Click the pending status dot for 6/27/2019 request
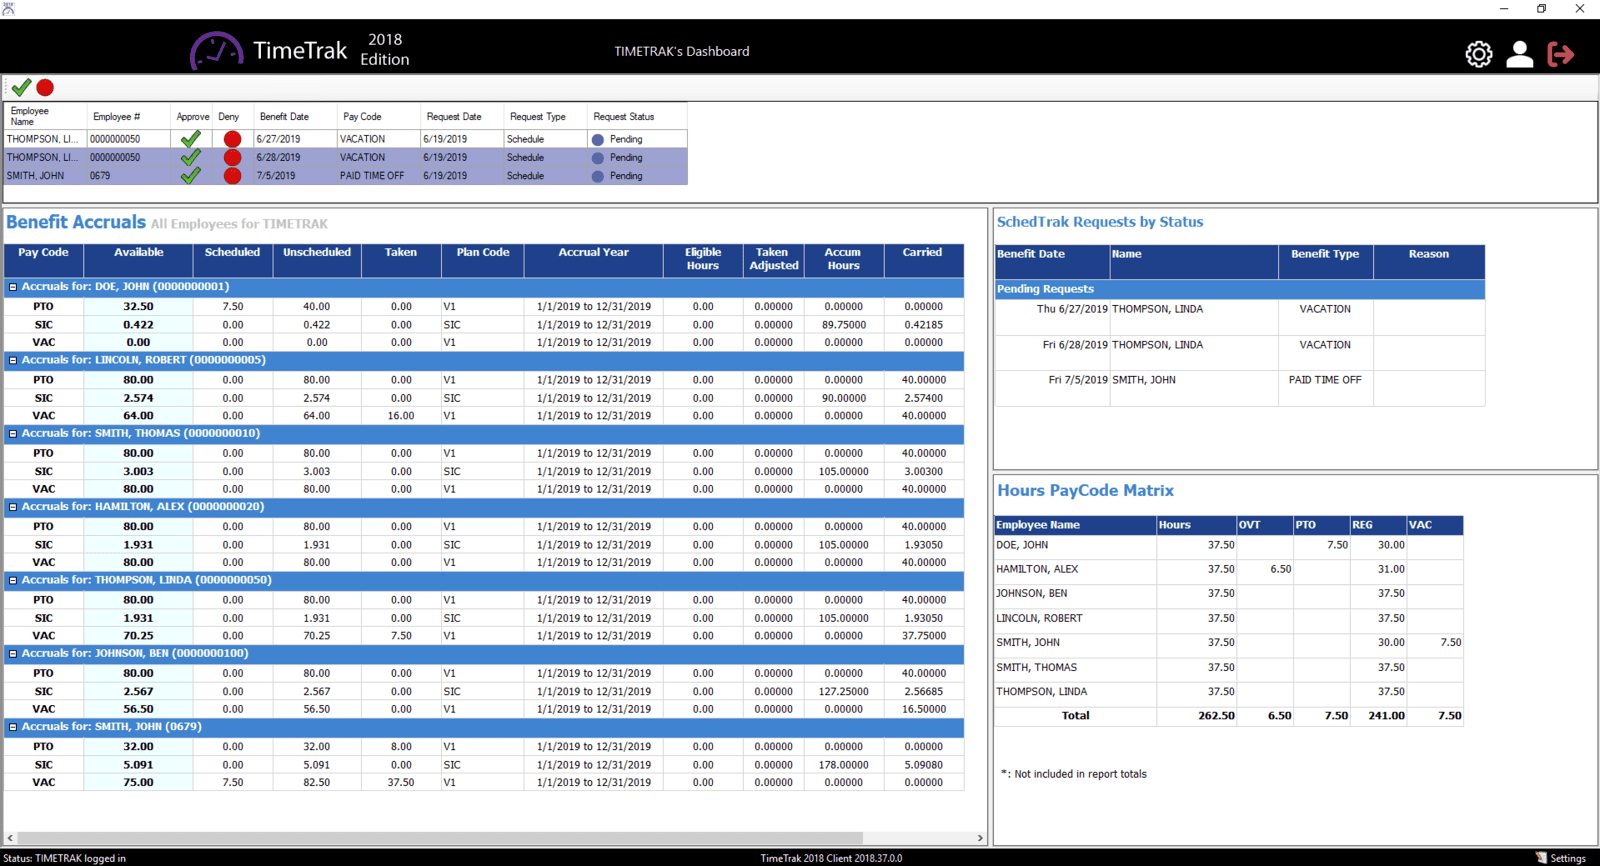 [x=598, y=140]
